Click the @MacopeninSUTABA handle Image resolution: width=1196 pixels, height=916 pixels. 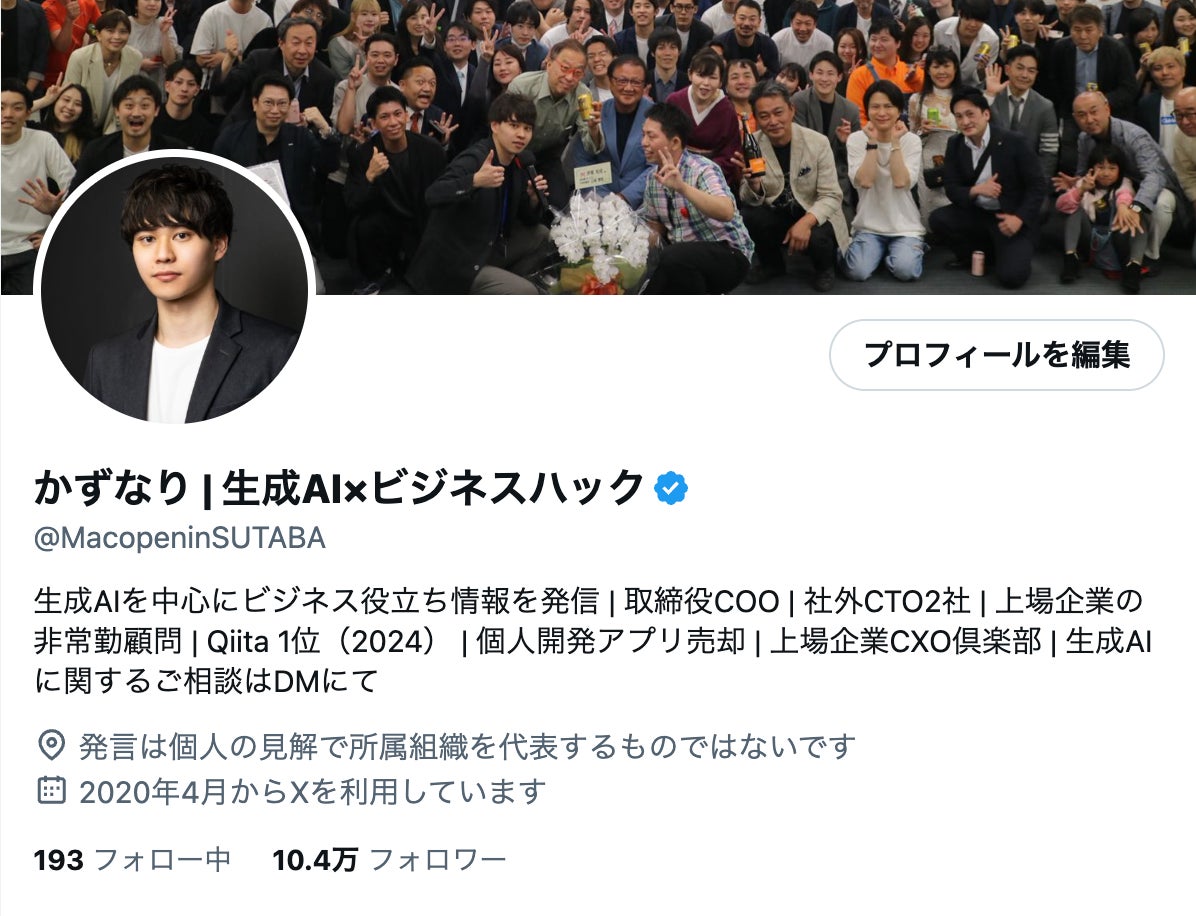click(x=180, y=538)
